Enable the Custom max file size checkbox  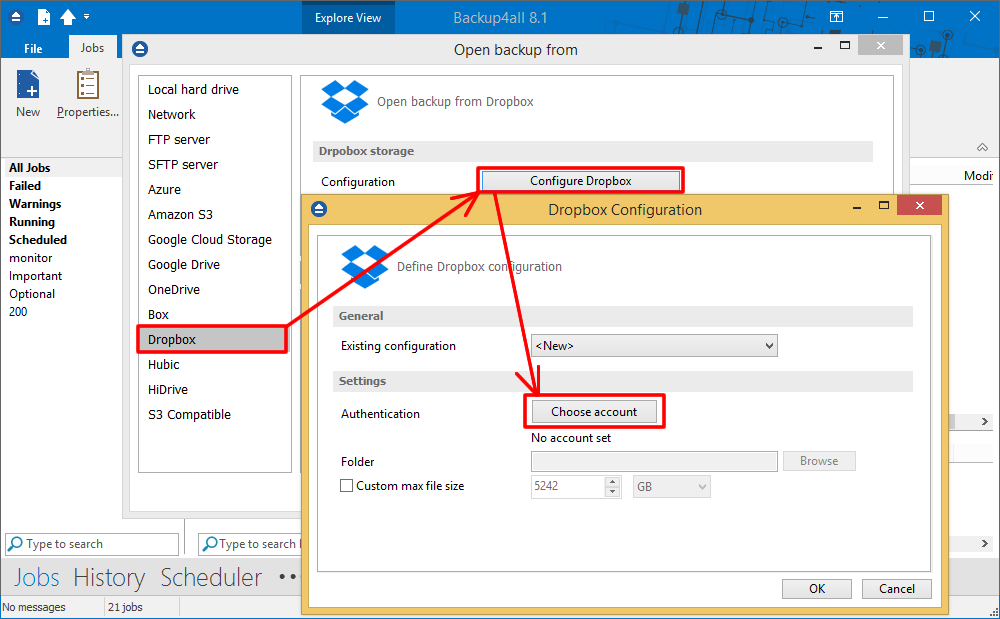[347, 486]
